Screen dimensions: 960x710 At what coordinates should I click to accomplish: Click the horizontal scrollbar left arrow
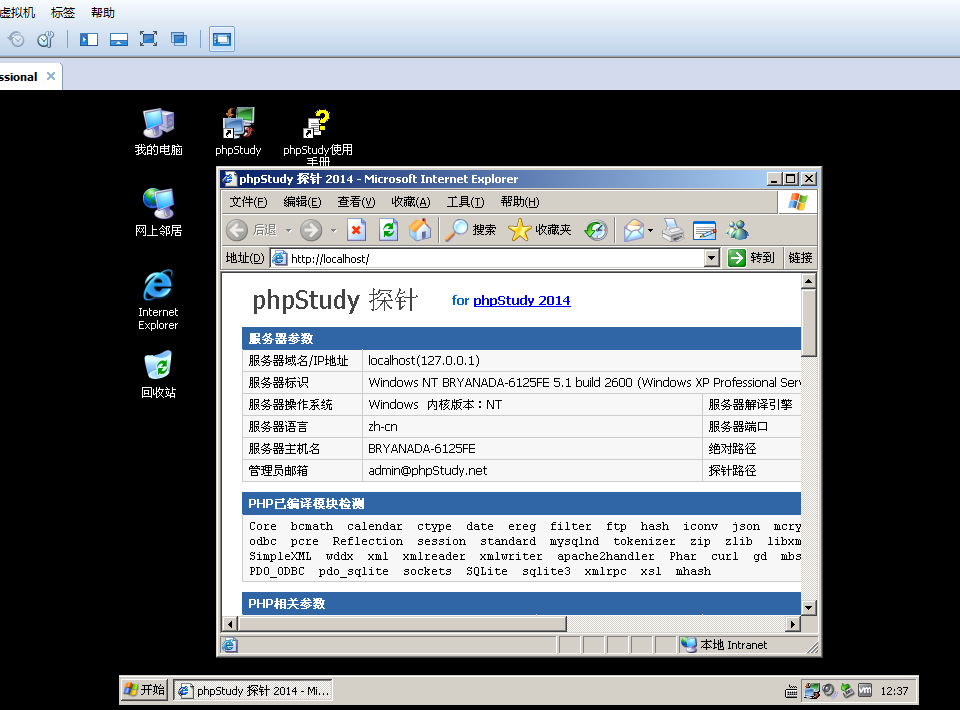tap(230, 624)
